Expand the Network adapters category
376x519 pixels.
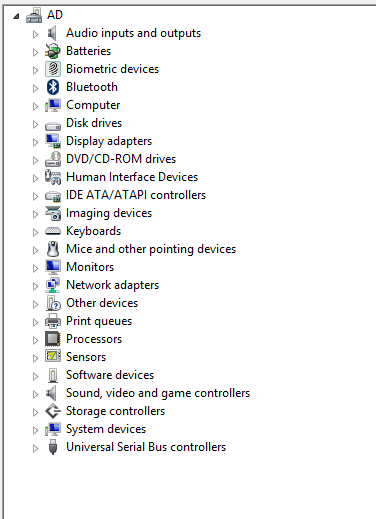[x=35, y=286]
